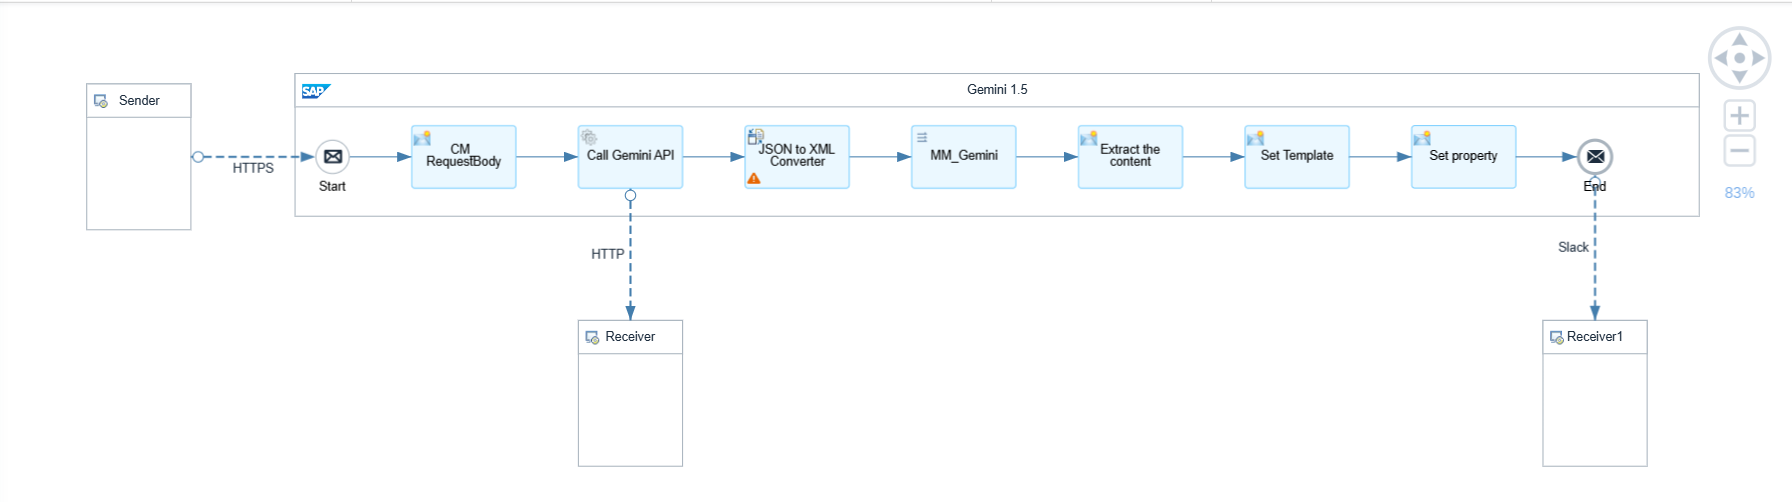Viewport: 1792px width, 502px height.
Task: Click the icon on Set Template step
Action: (1255, 138)
